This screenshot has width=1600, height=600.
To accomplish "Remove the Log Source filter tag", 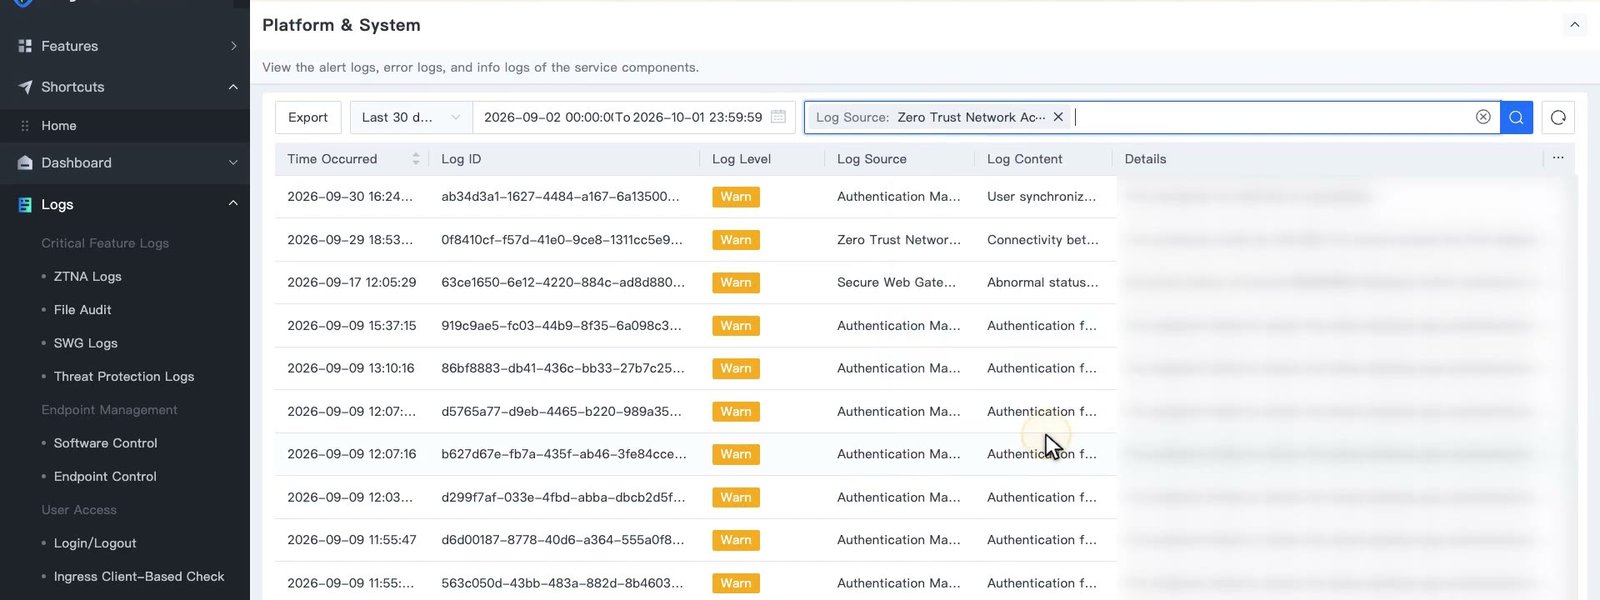I will (1058, 117).
